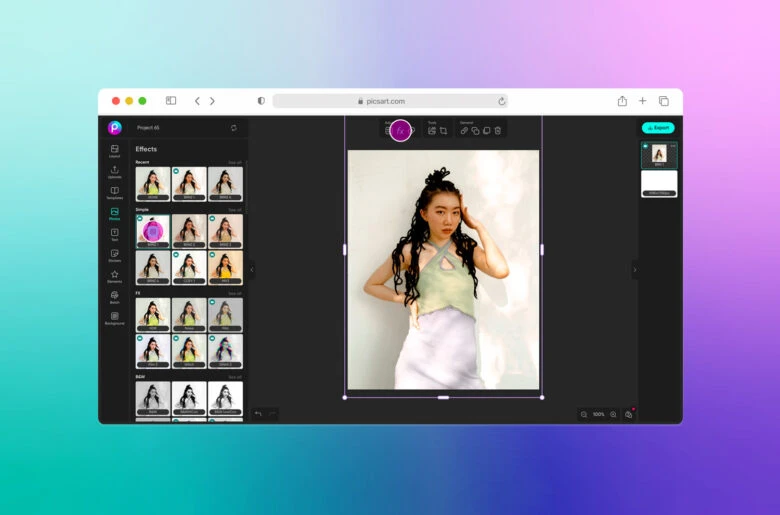Click the trash delete icon in toolbar
This screenshot has width=780, height=515.
(x=498, y=131)
